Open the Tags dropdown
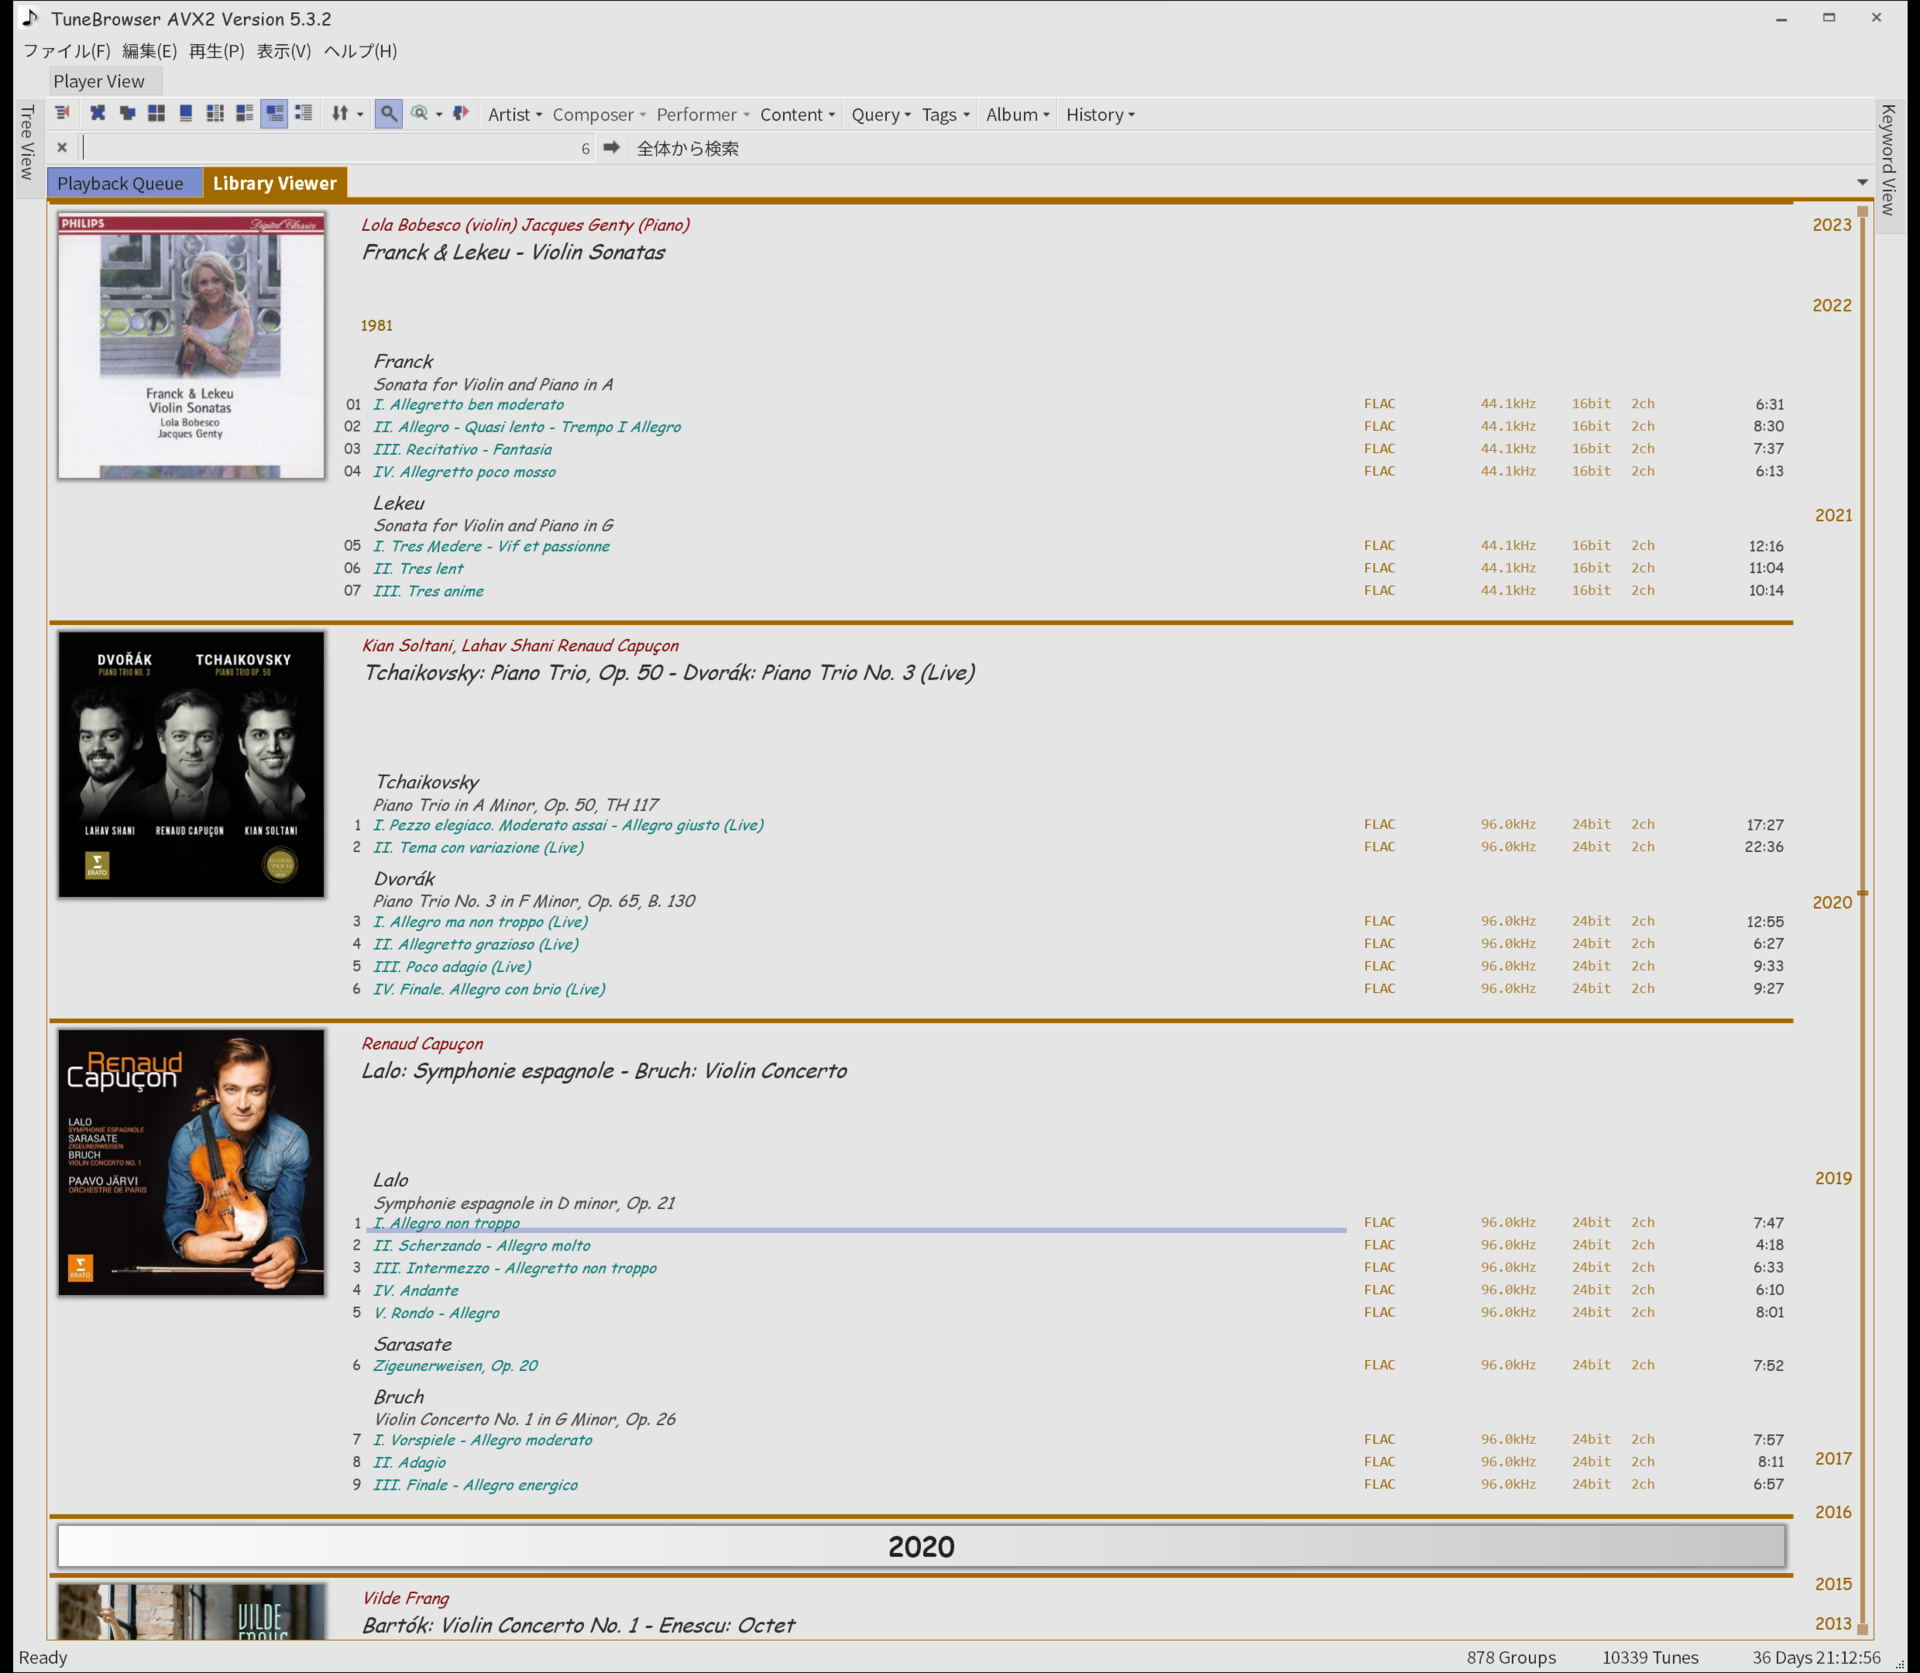1920x1673 pixels. [x=945, y=115]
